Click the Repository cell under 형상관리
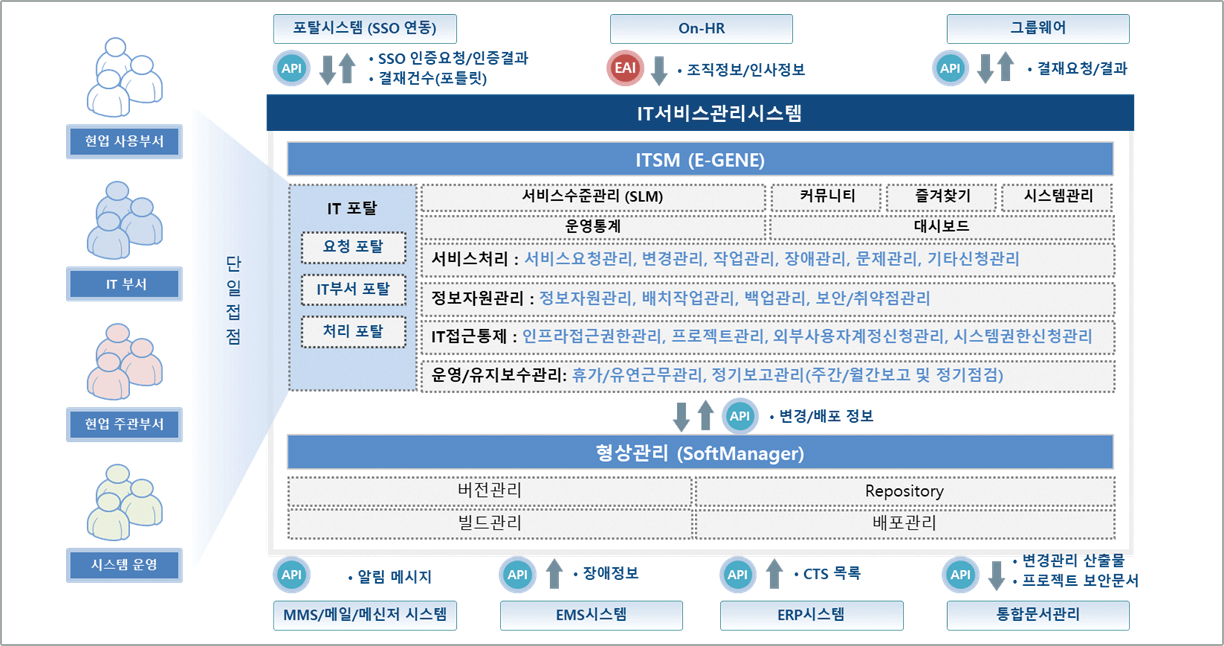1224x646 pixels. point(904,491)
